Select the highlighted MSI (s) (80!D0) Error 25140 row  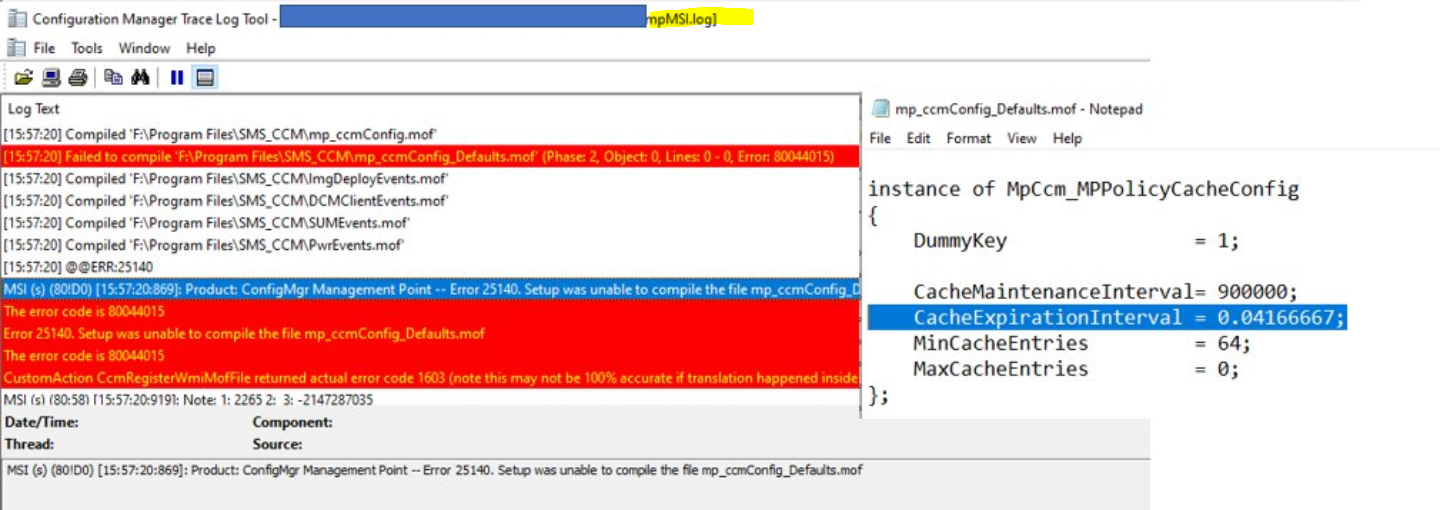click(x=430, y=289)
